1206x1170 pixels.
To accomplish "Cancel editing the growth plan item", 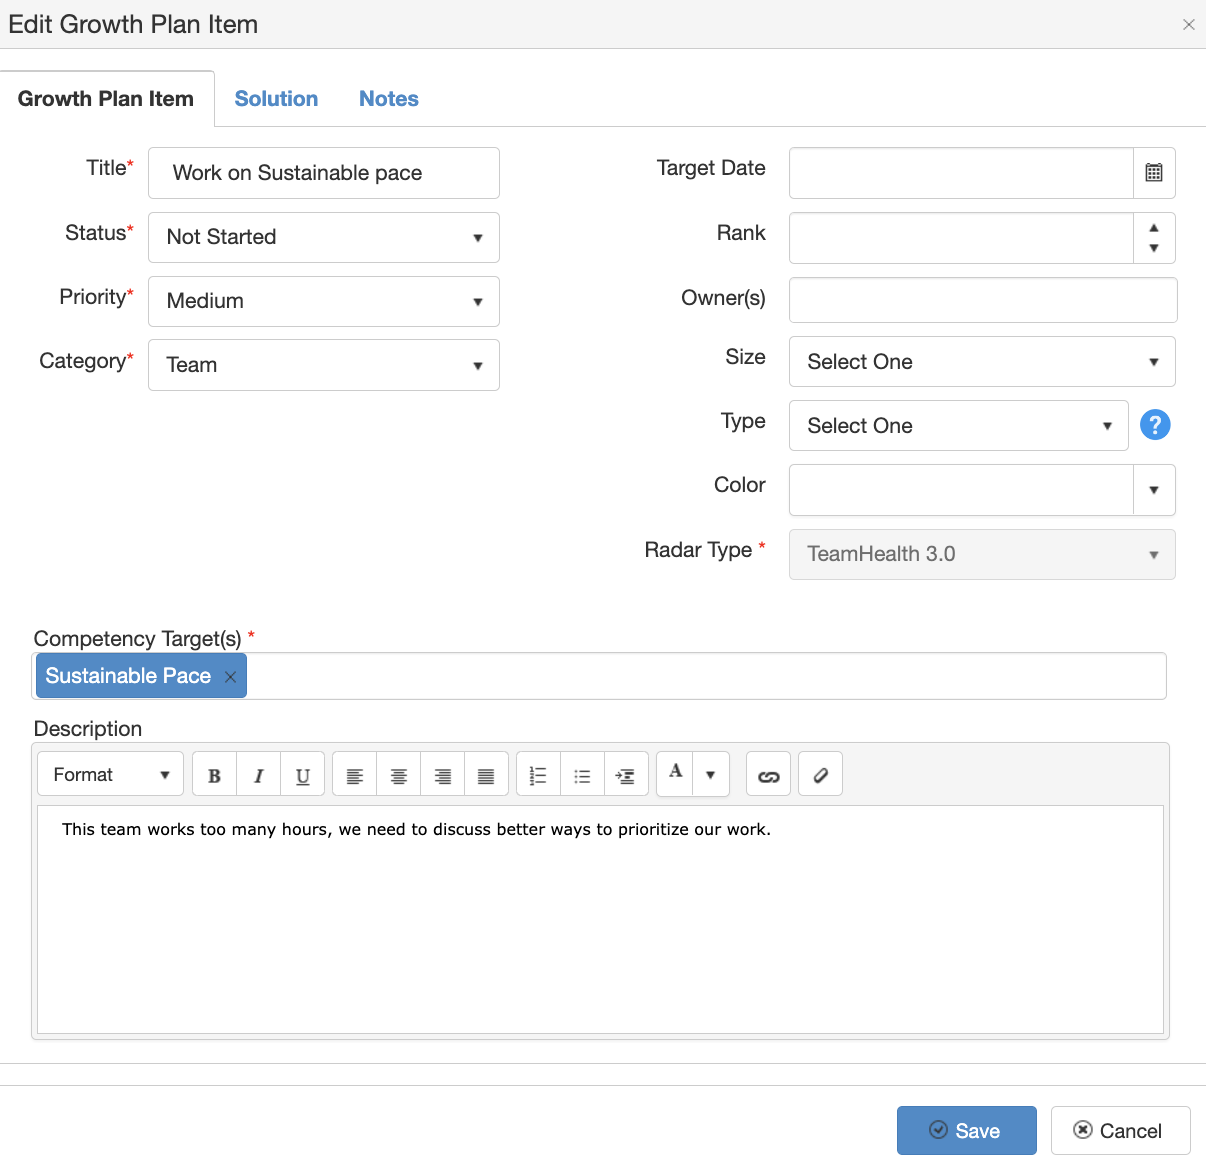I will (x=1120, y=1131).
